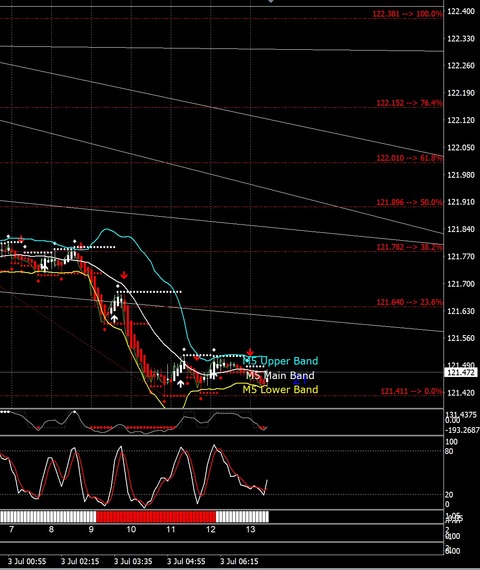The image size is (480, 570).
Task: Click price axis value 121.840
Action: 461,229
